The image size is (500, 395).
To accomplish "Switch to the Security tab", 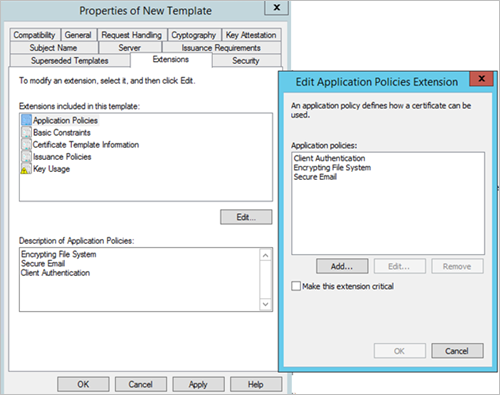I will (246, 61).
